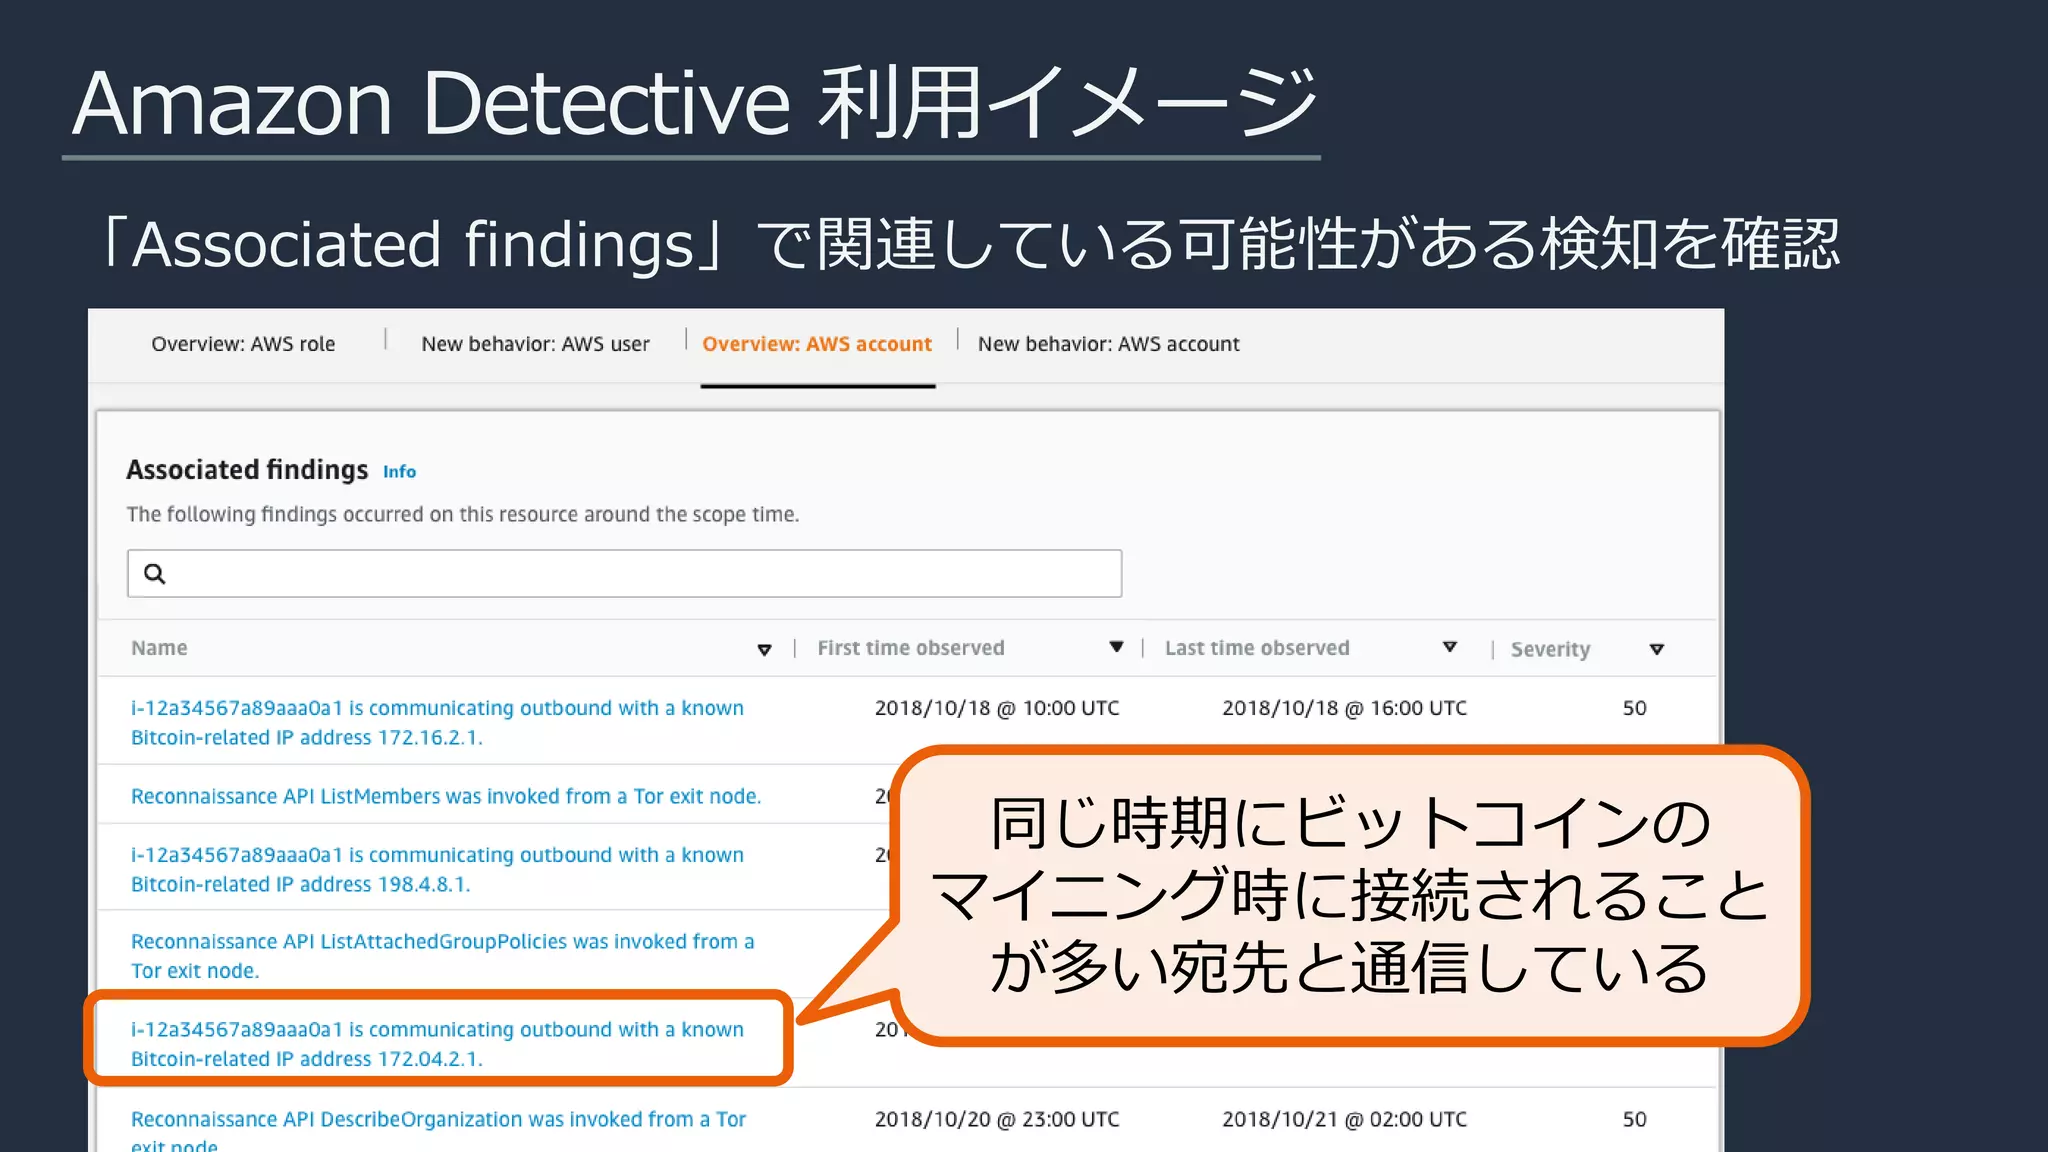Screen dimensions: 2048x1152
Task: Click the Info link beside Associated findings
Action: click(x=399, y=472)
